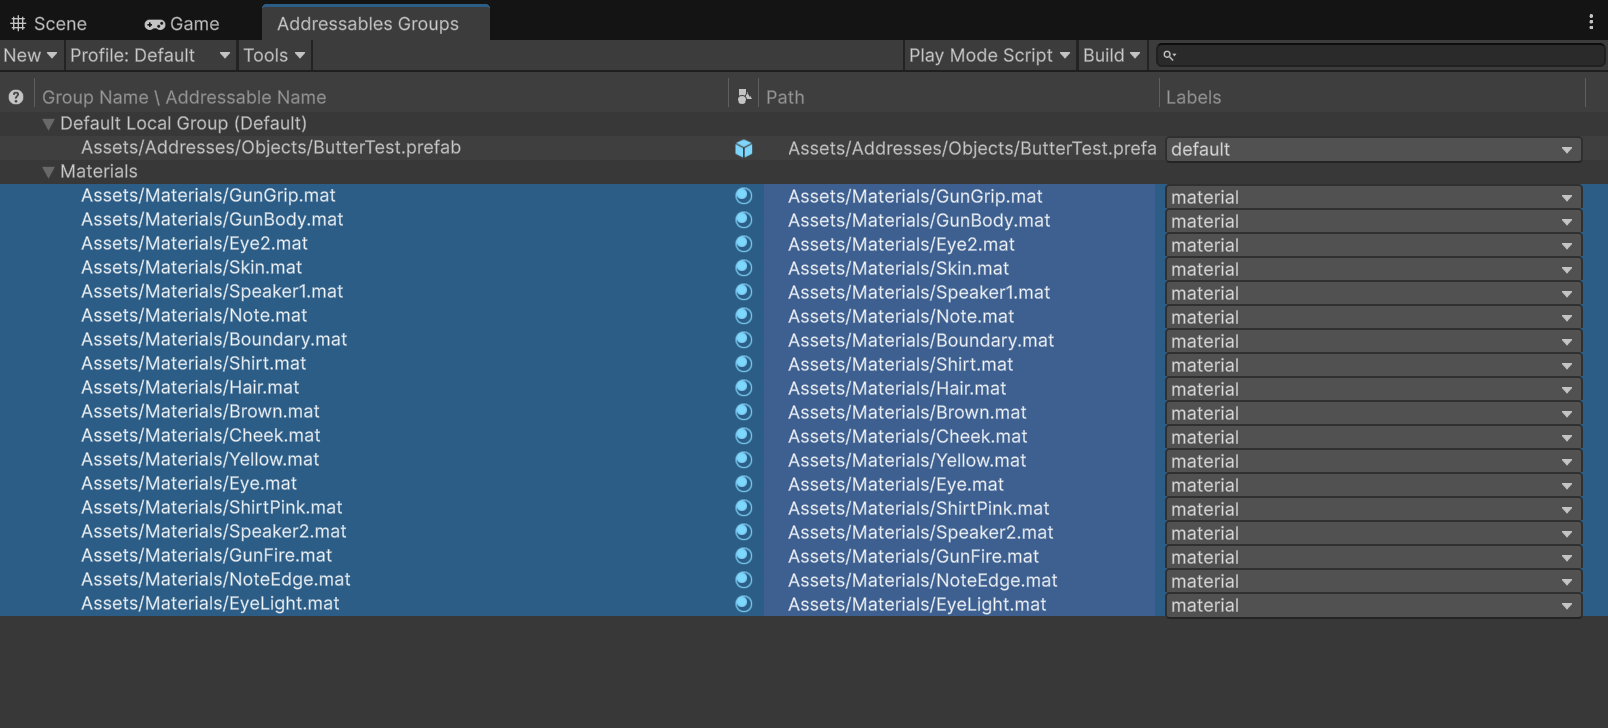The height and width of the screenshot is (728, 1608).
Task: Click into the asset search field
Action: pos(1380,55)
